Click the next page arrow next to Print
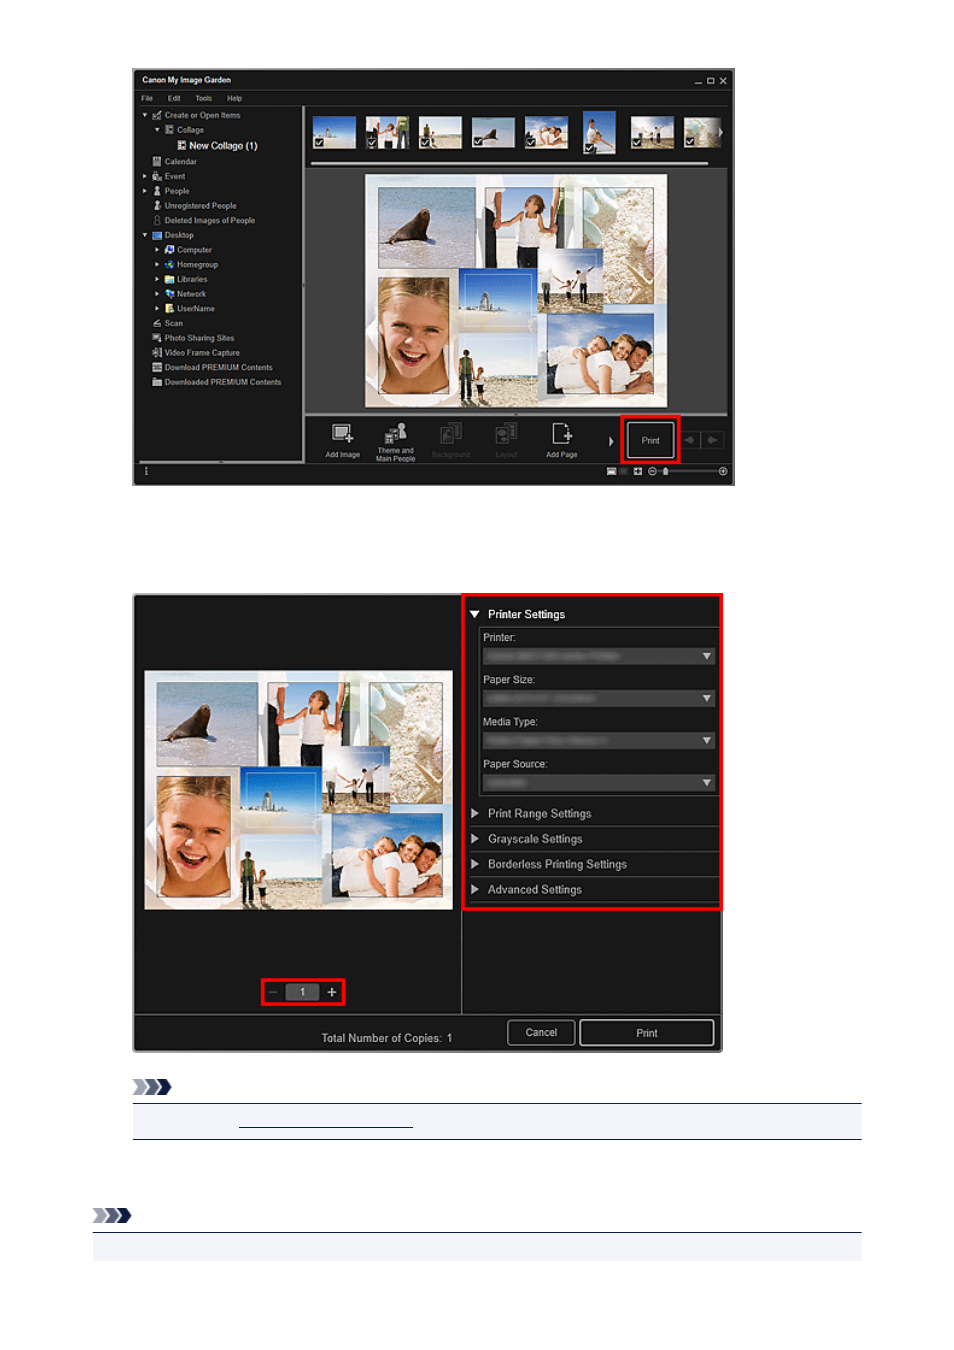 (x=712, y=440)
